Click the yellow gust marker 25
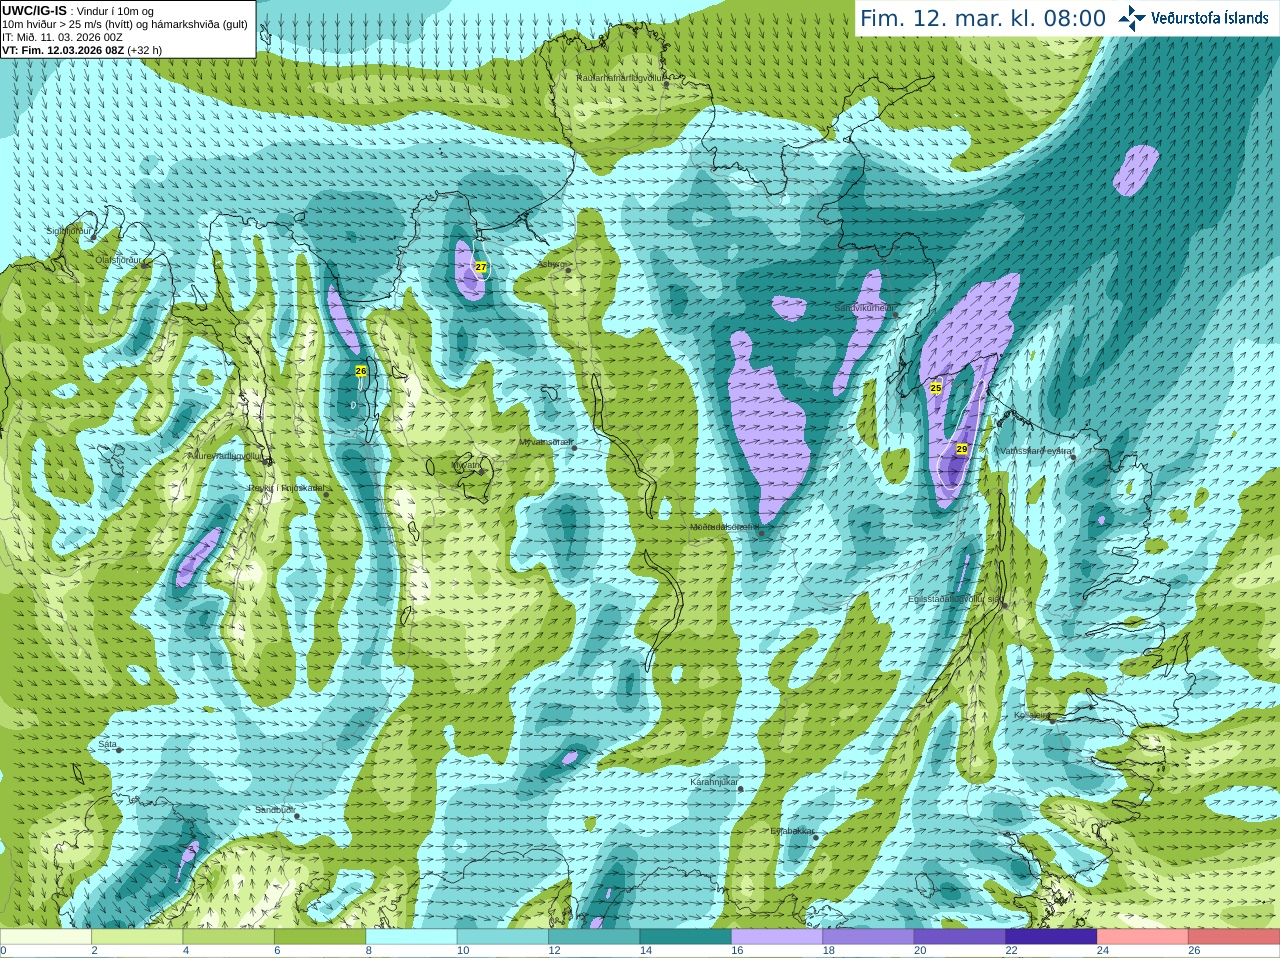This screenshot has height=958, width=1280. pyautogui.click(x=936, y=387)
